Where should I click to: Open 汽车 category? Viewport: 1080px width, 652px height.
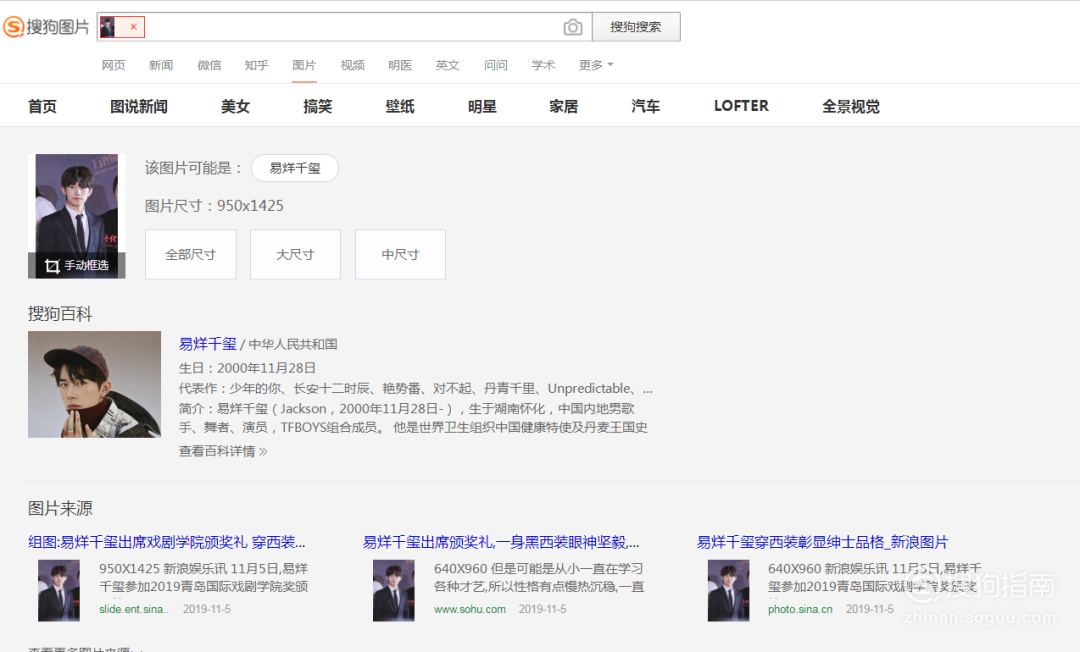click(645, 106)
